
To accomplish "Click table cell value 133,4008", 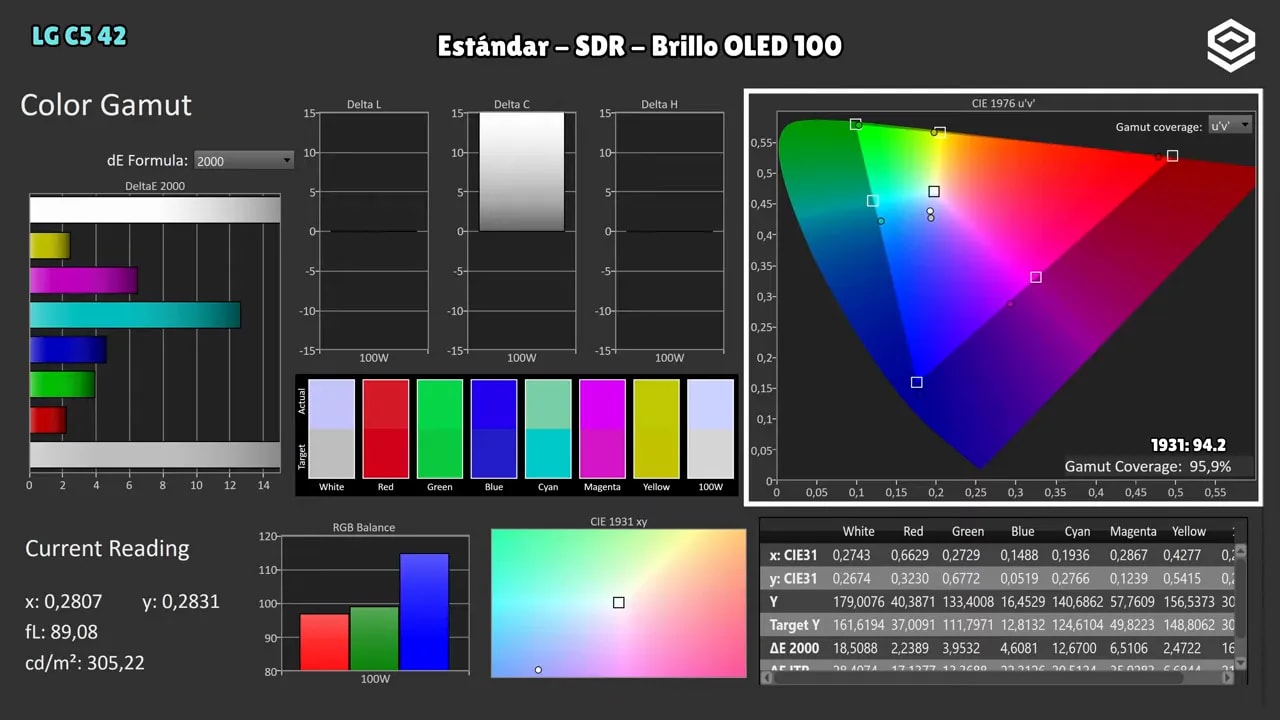I will coord(968,602).
